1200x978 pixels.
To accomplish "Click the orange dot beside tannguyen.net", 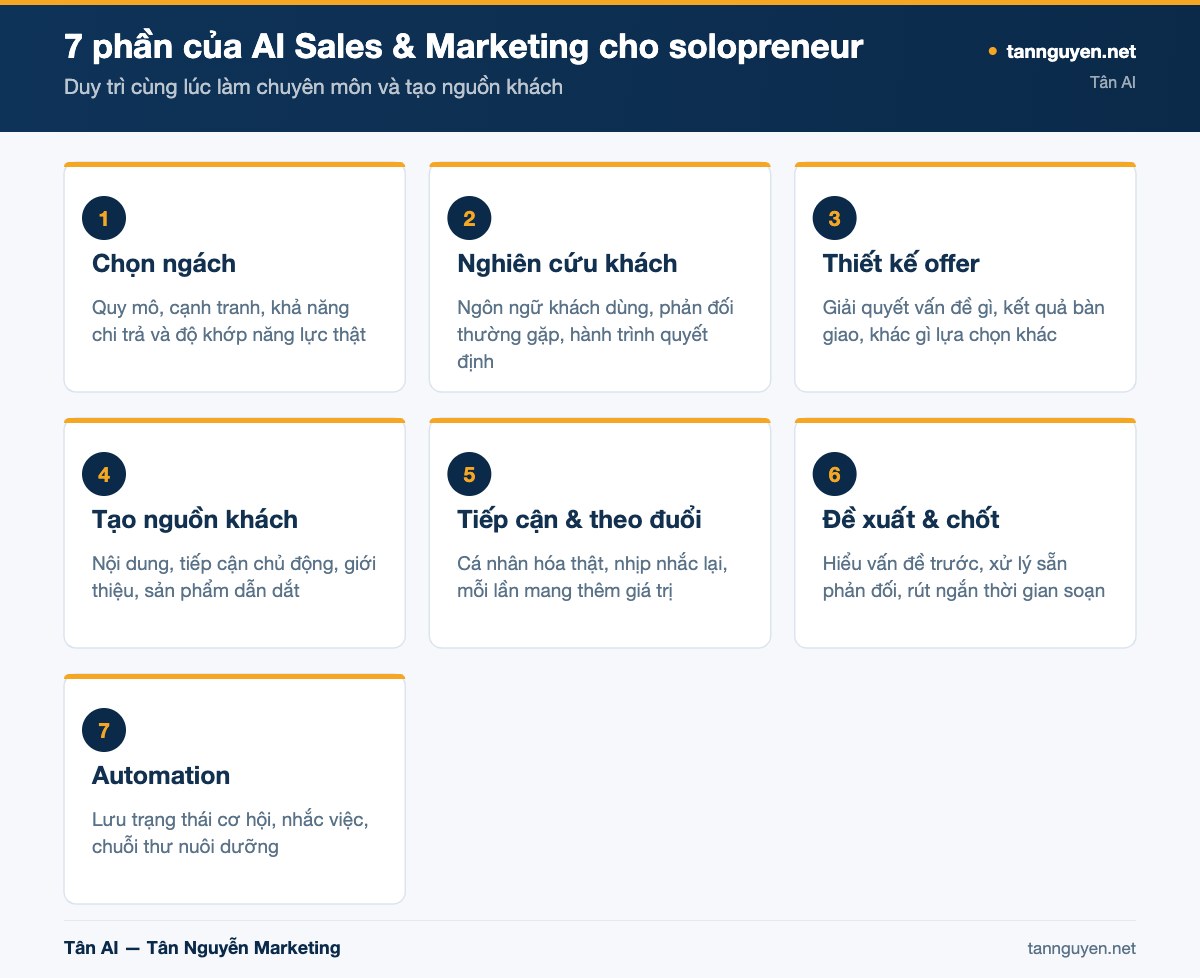I will 992,51.
